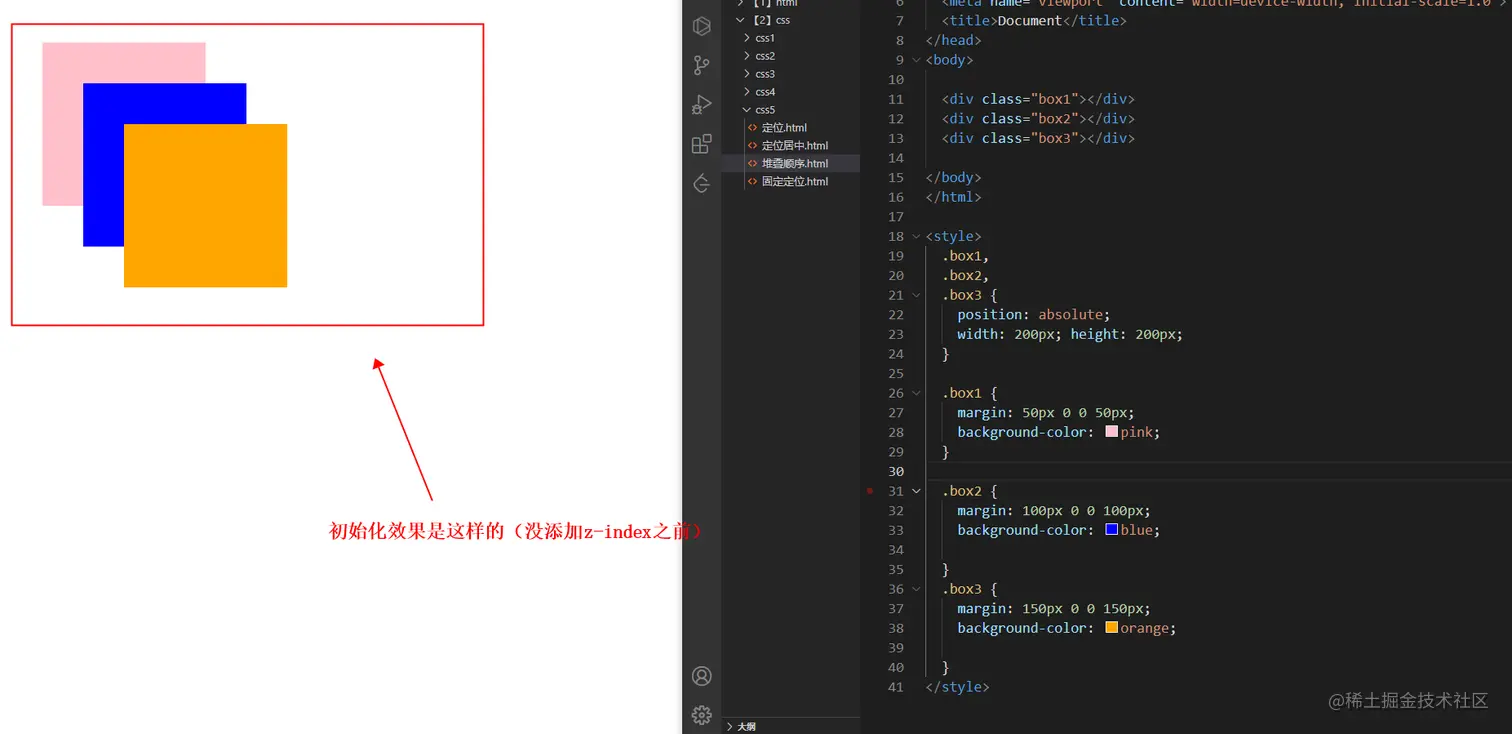The image size is (1512, 734).
Task: Fold the .box2 rule at line 31
Action: coord(916,491)
